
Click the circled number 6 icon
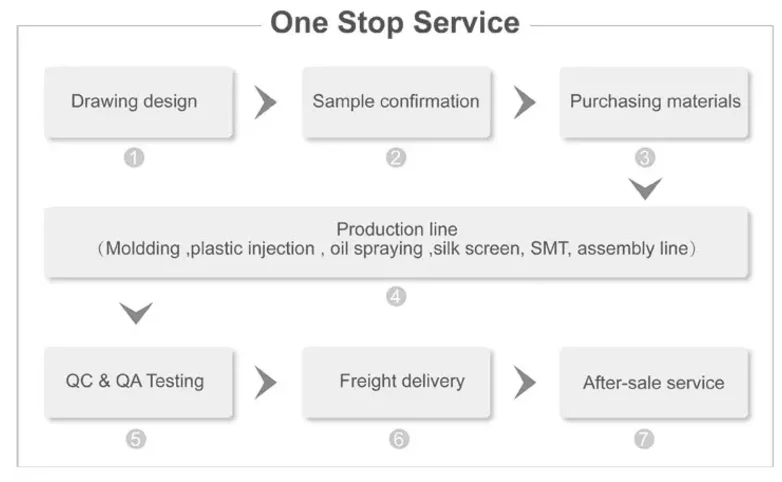[x=399, y=438]
